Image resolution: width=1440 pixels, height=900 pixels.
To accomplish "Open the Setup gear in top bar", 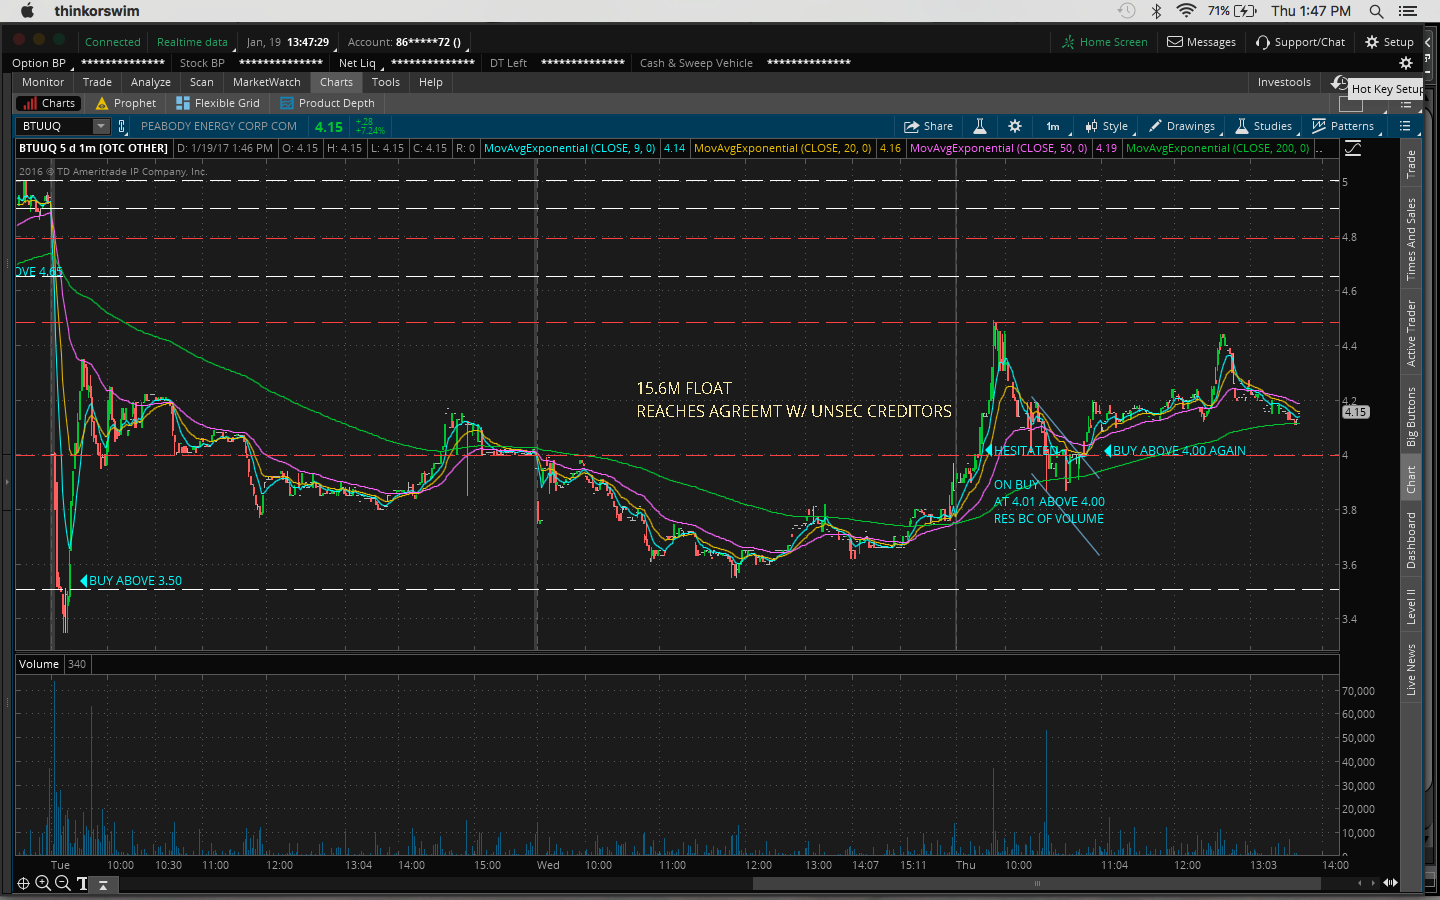I will 1389,42.
